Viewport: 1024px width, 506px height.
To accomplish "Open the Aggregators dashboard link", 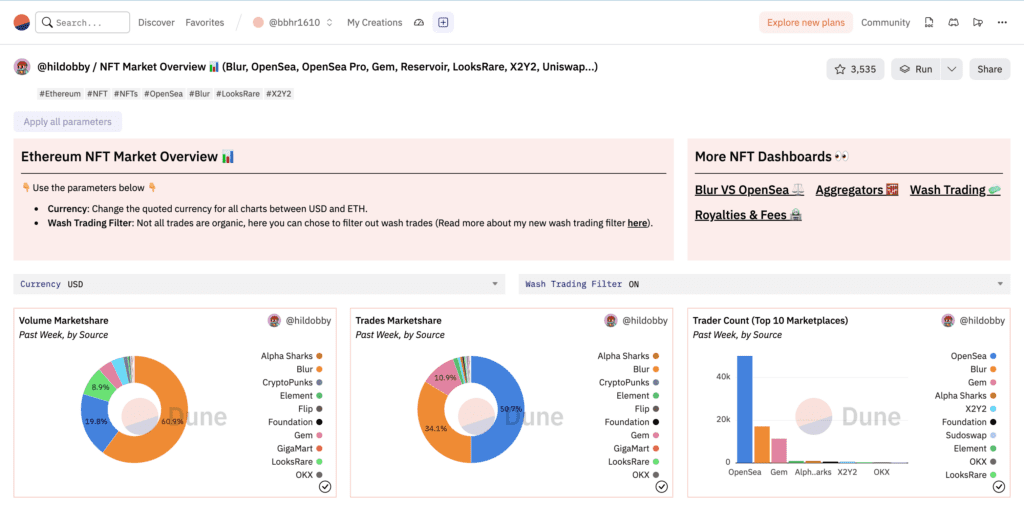I will pos(857,190).
